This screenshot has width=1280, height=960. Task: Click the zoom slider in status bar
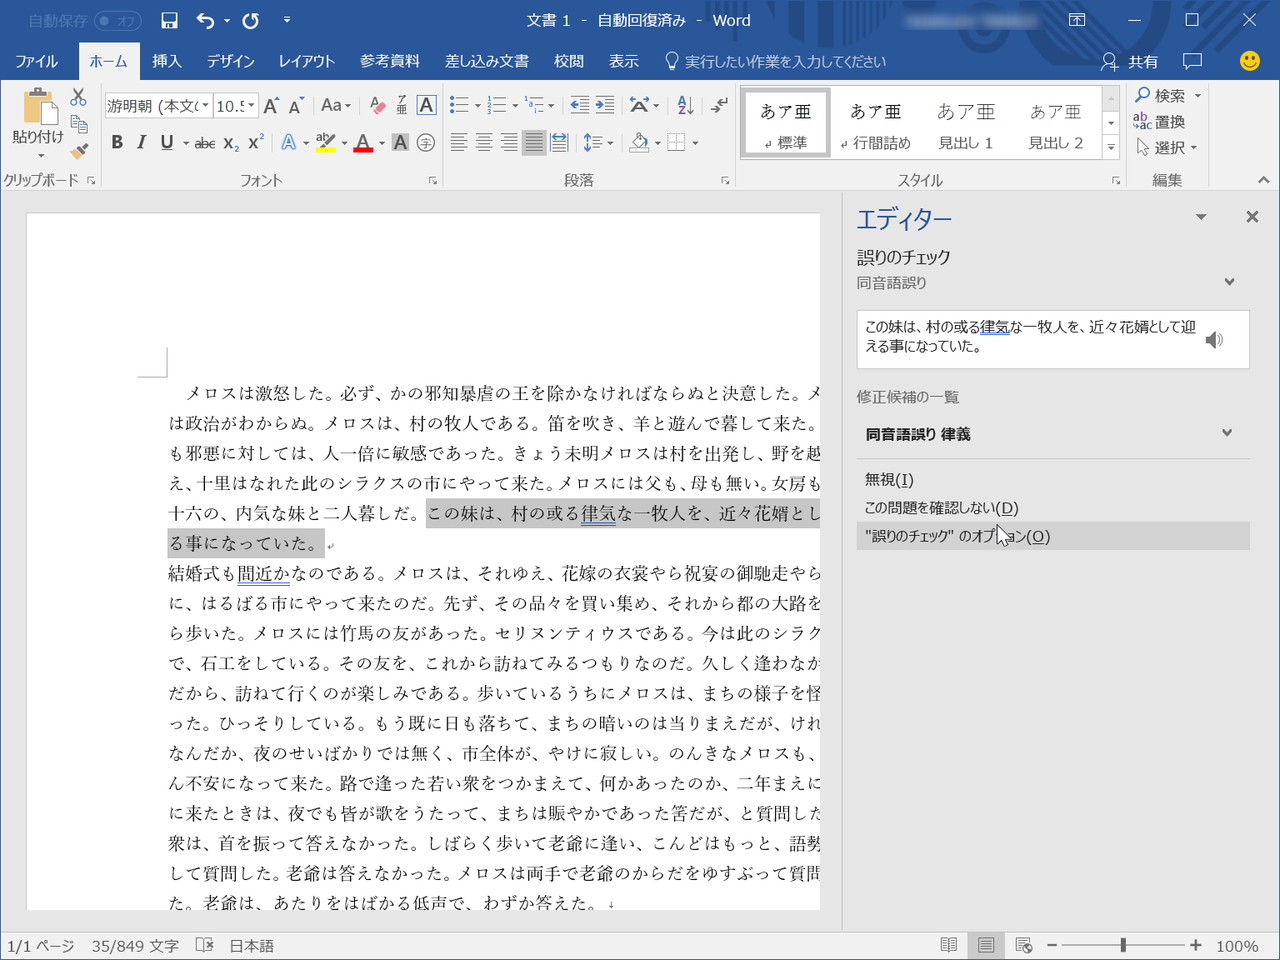1124,944
